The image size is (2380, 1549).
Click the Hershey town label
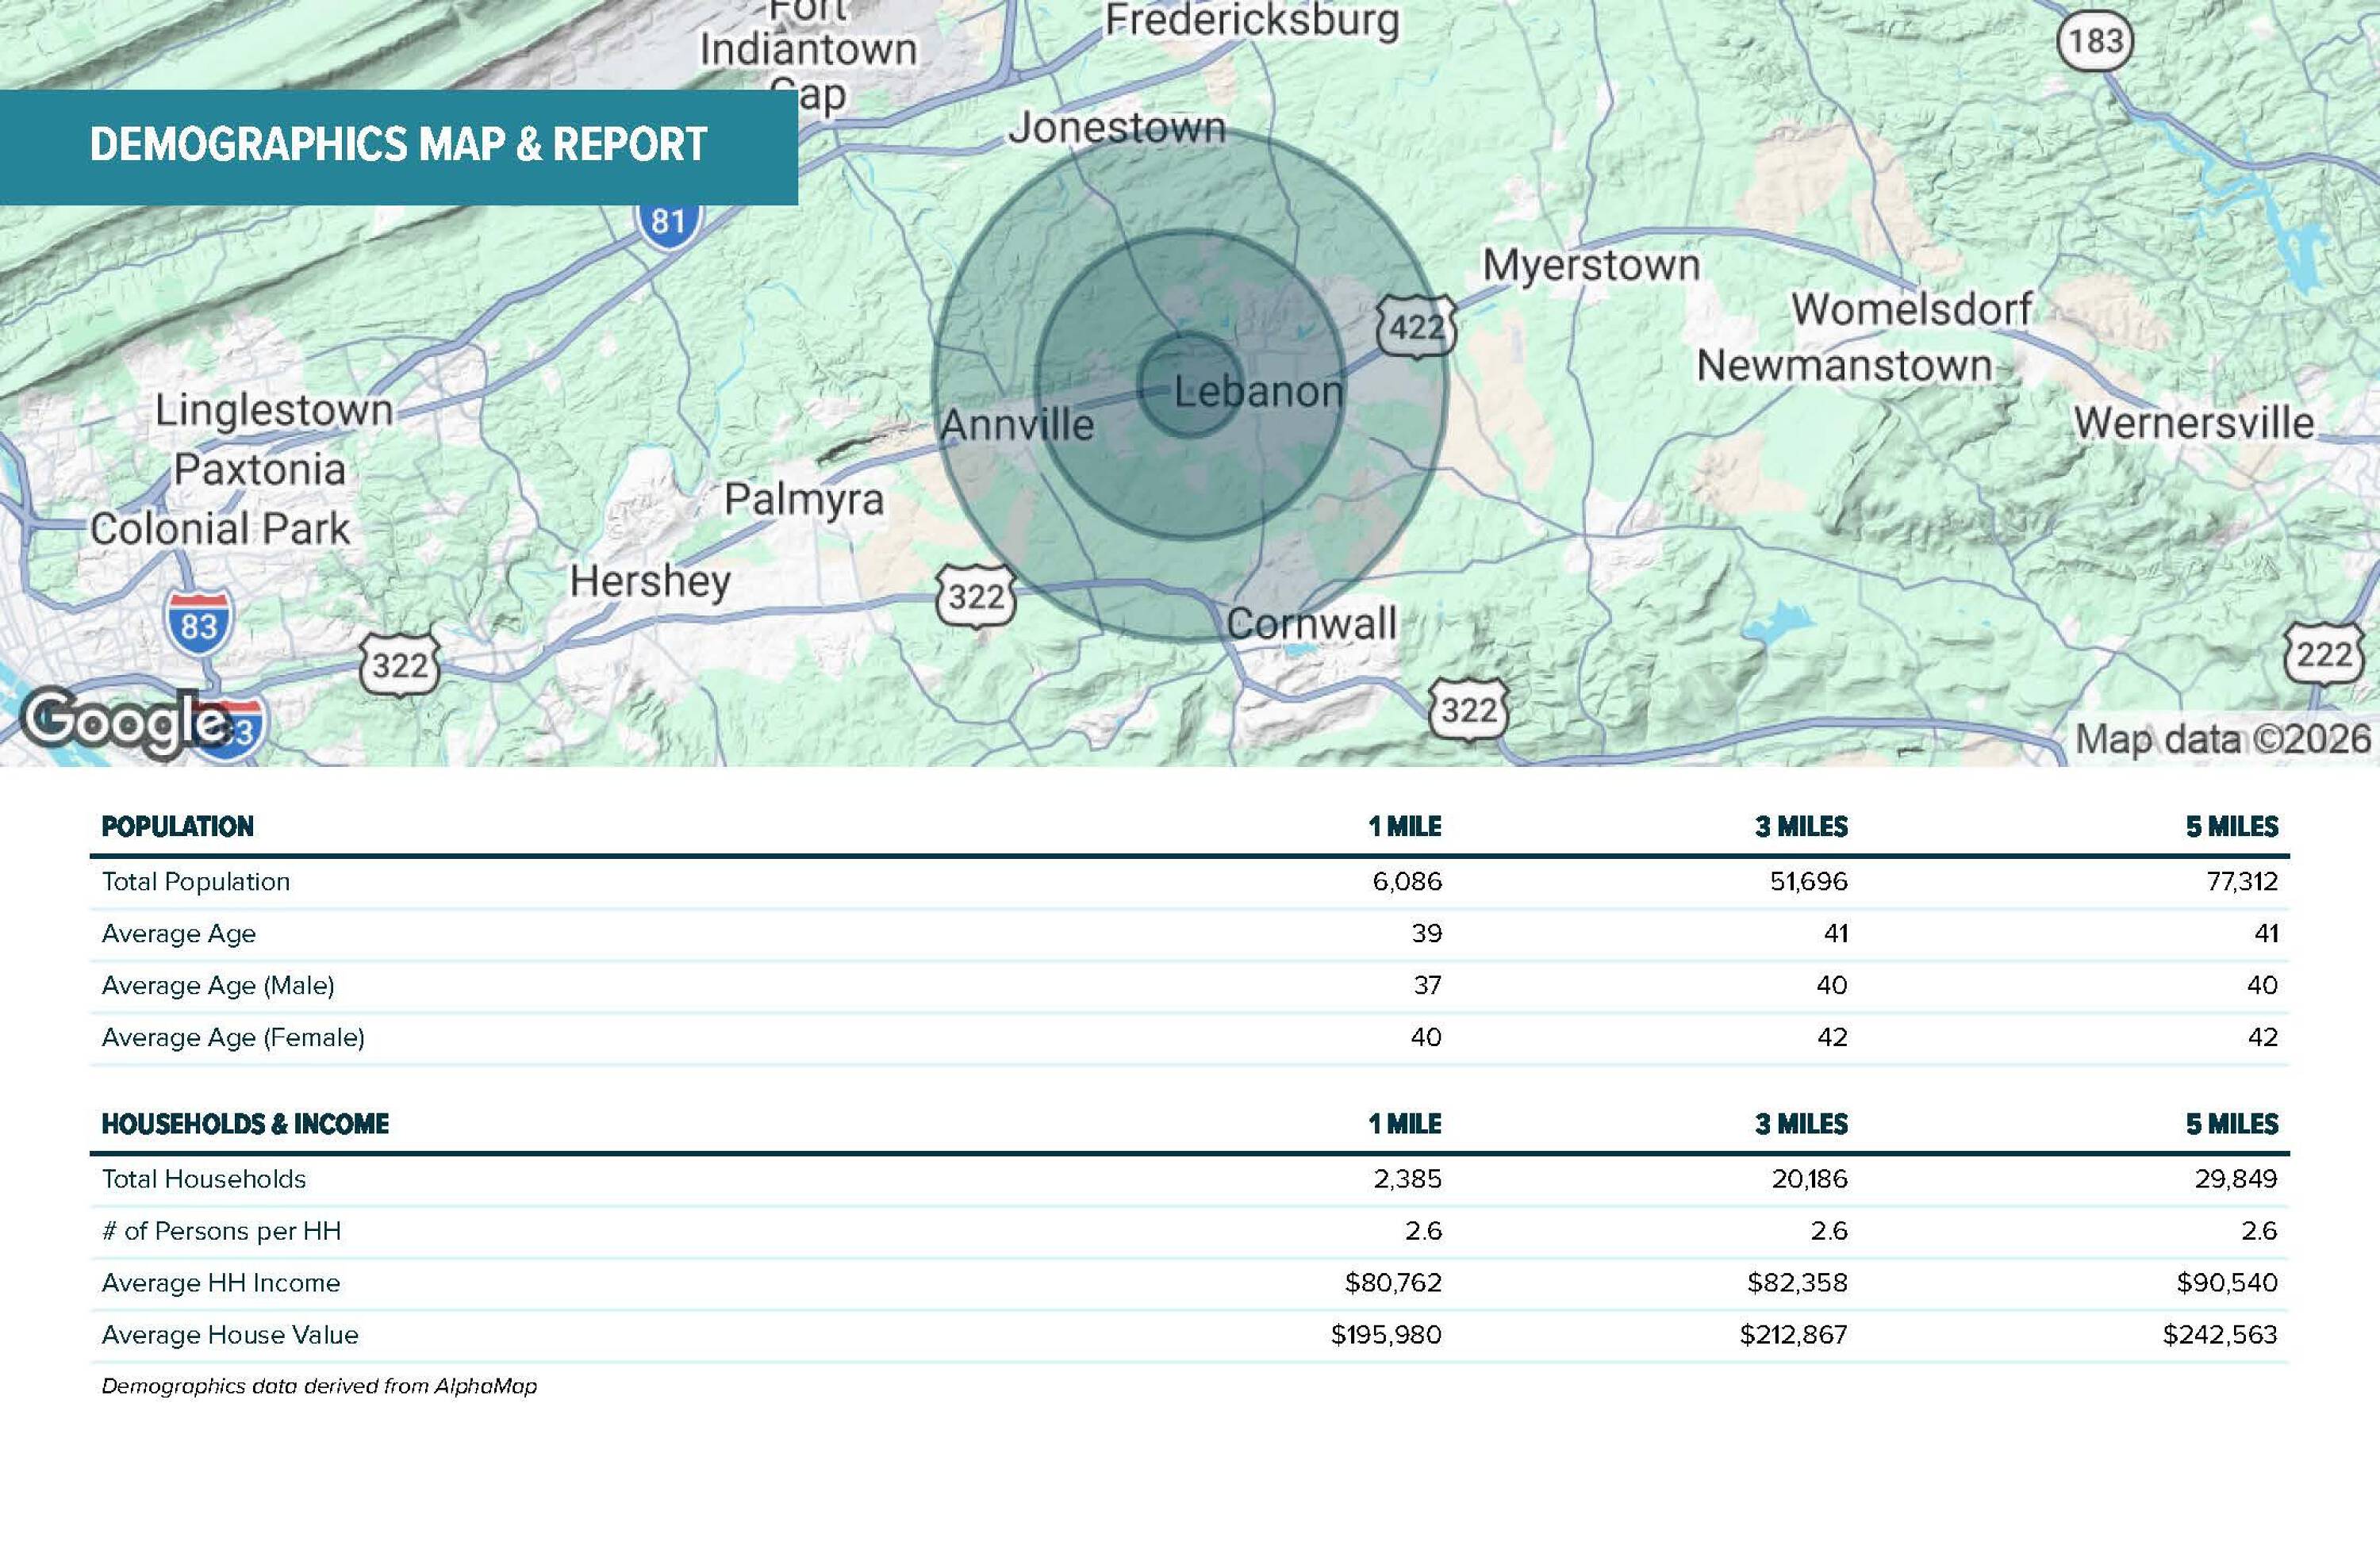tap(650, 581)
